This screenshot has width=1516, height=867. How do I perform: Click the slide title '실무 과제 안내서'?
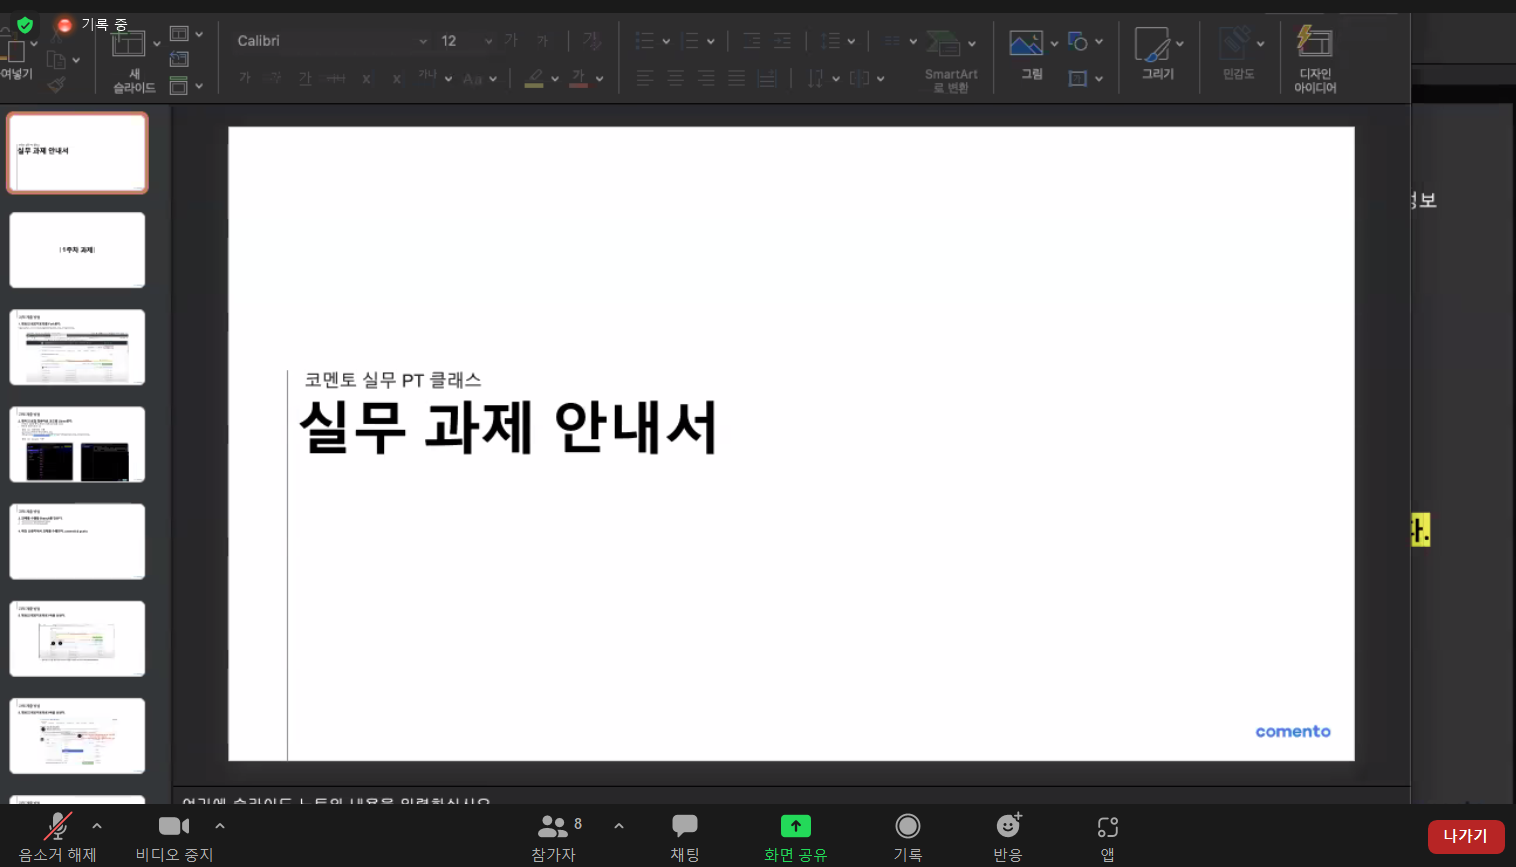coord(508,427)
